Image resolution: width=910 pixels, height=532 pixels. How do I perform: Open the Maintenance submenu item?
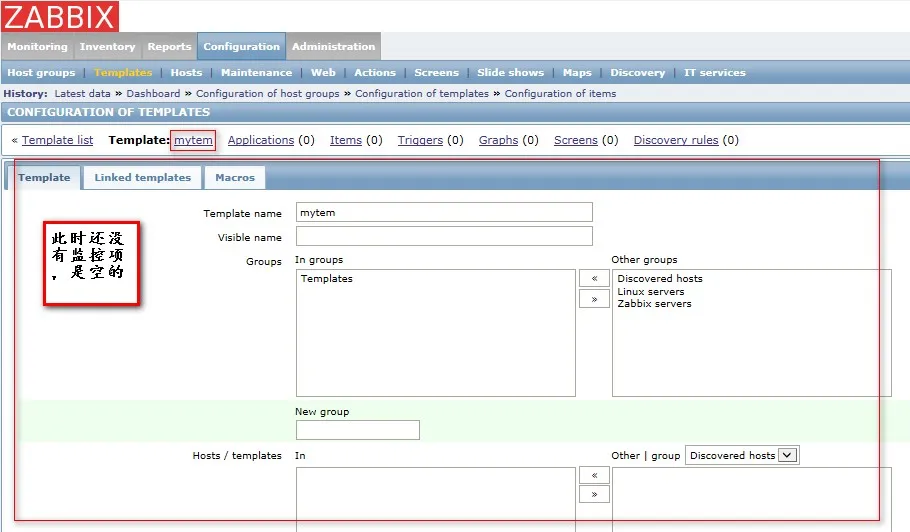257,73
